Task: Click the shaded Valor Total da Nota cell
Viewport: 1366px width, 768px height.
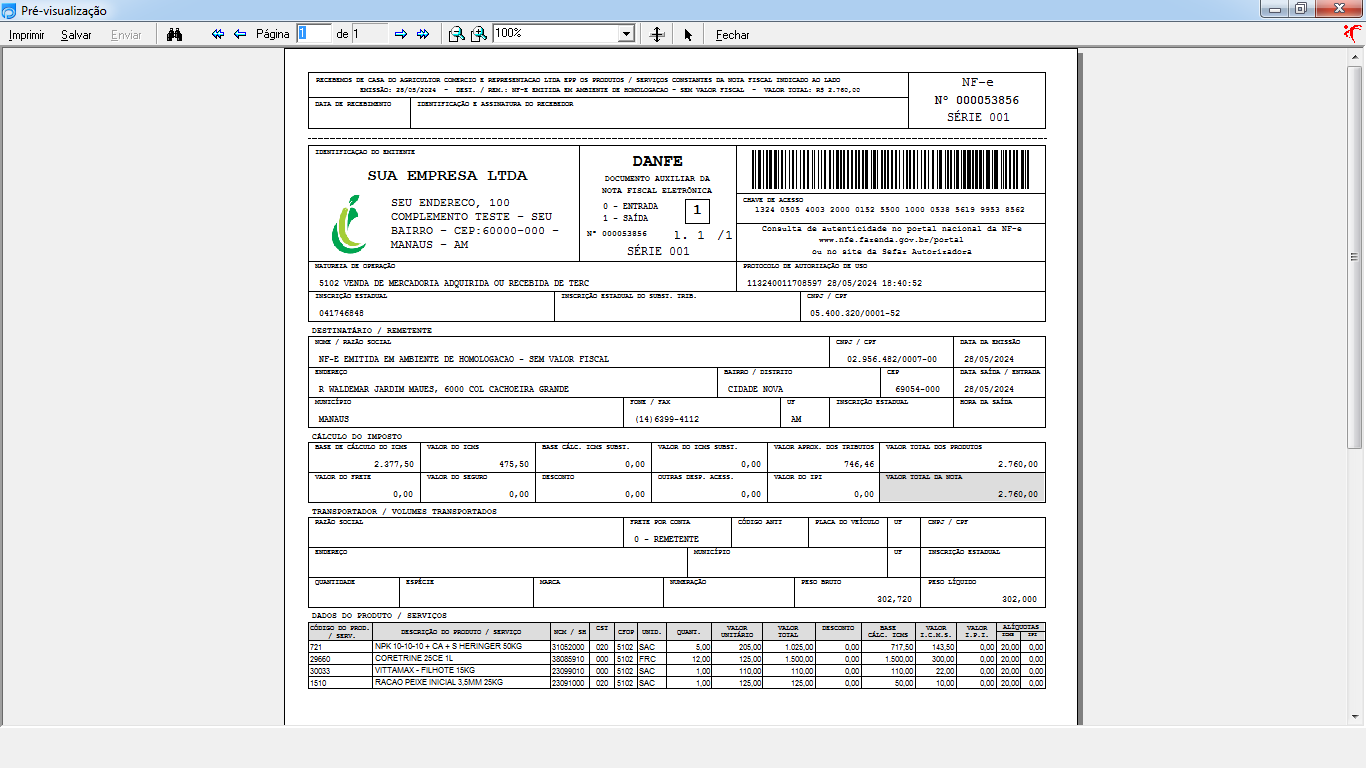Action: [x=963, y=487]
